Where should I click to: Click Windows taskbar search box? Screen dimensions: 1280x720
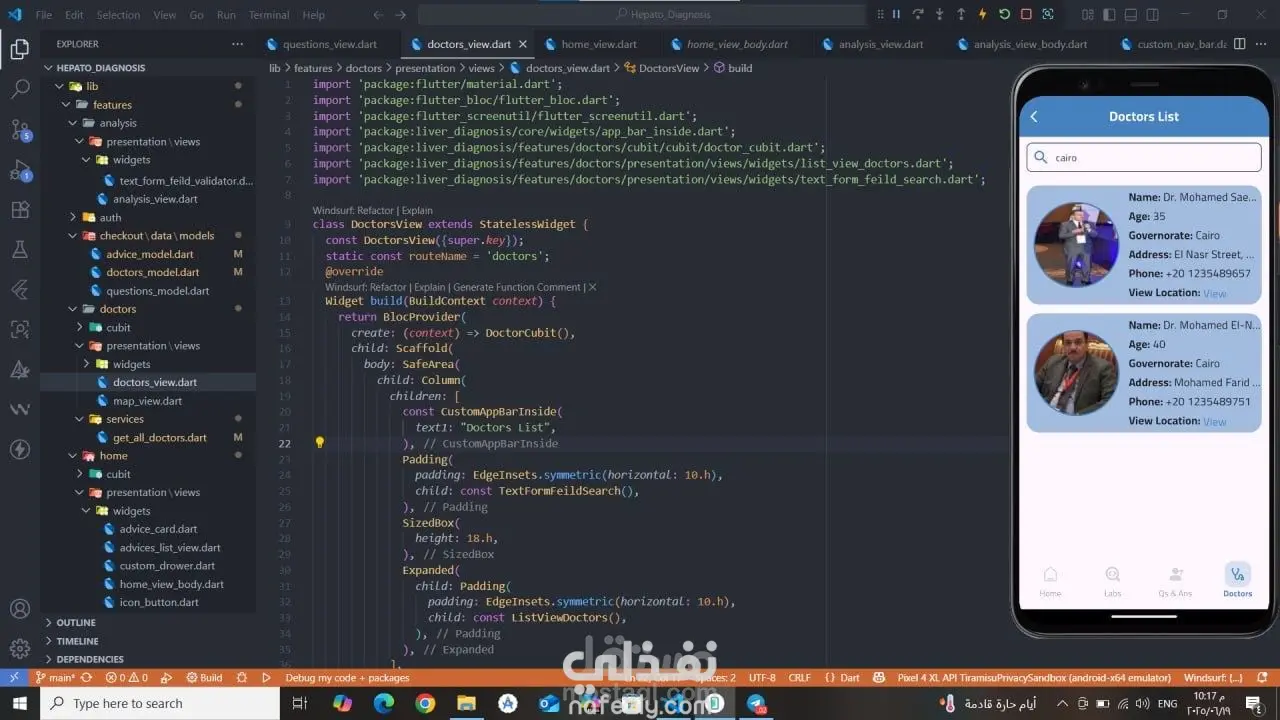[160, 703]
